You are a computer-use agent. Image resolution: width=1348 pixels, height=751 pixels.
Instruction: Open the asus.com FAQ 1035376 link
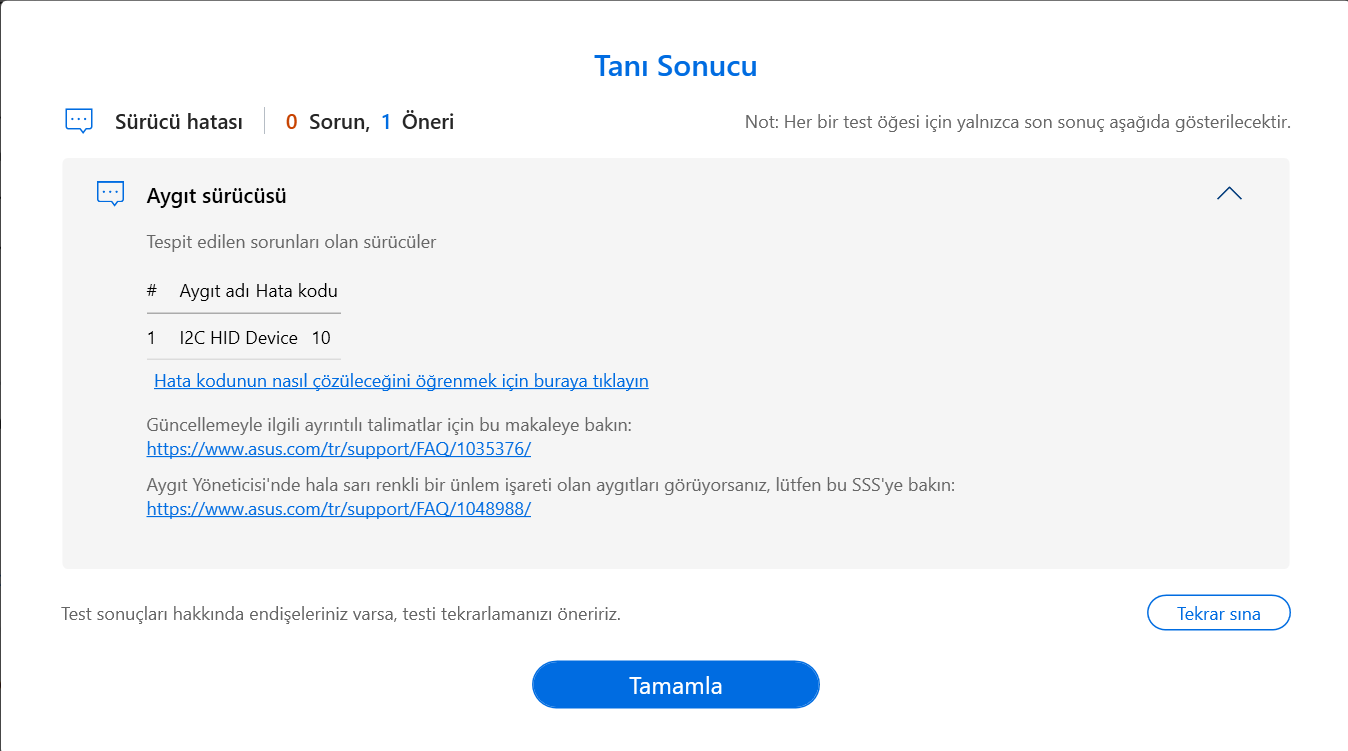pos(338,449)
